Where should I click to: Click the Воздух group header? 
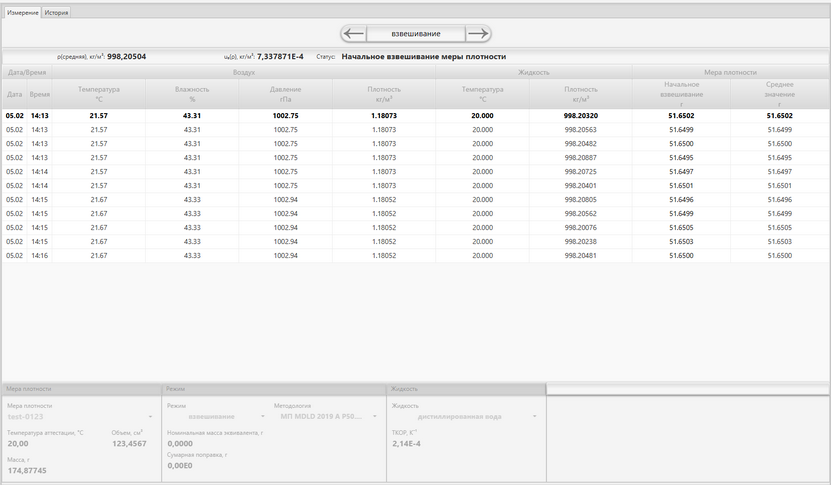click(244, 72)
